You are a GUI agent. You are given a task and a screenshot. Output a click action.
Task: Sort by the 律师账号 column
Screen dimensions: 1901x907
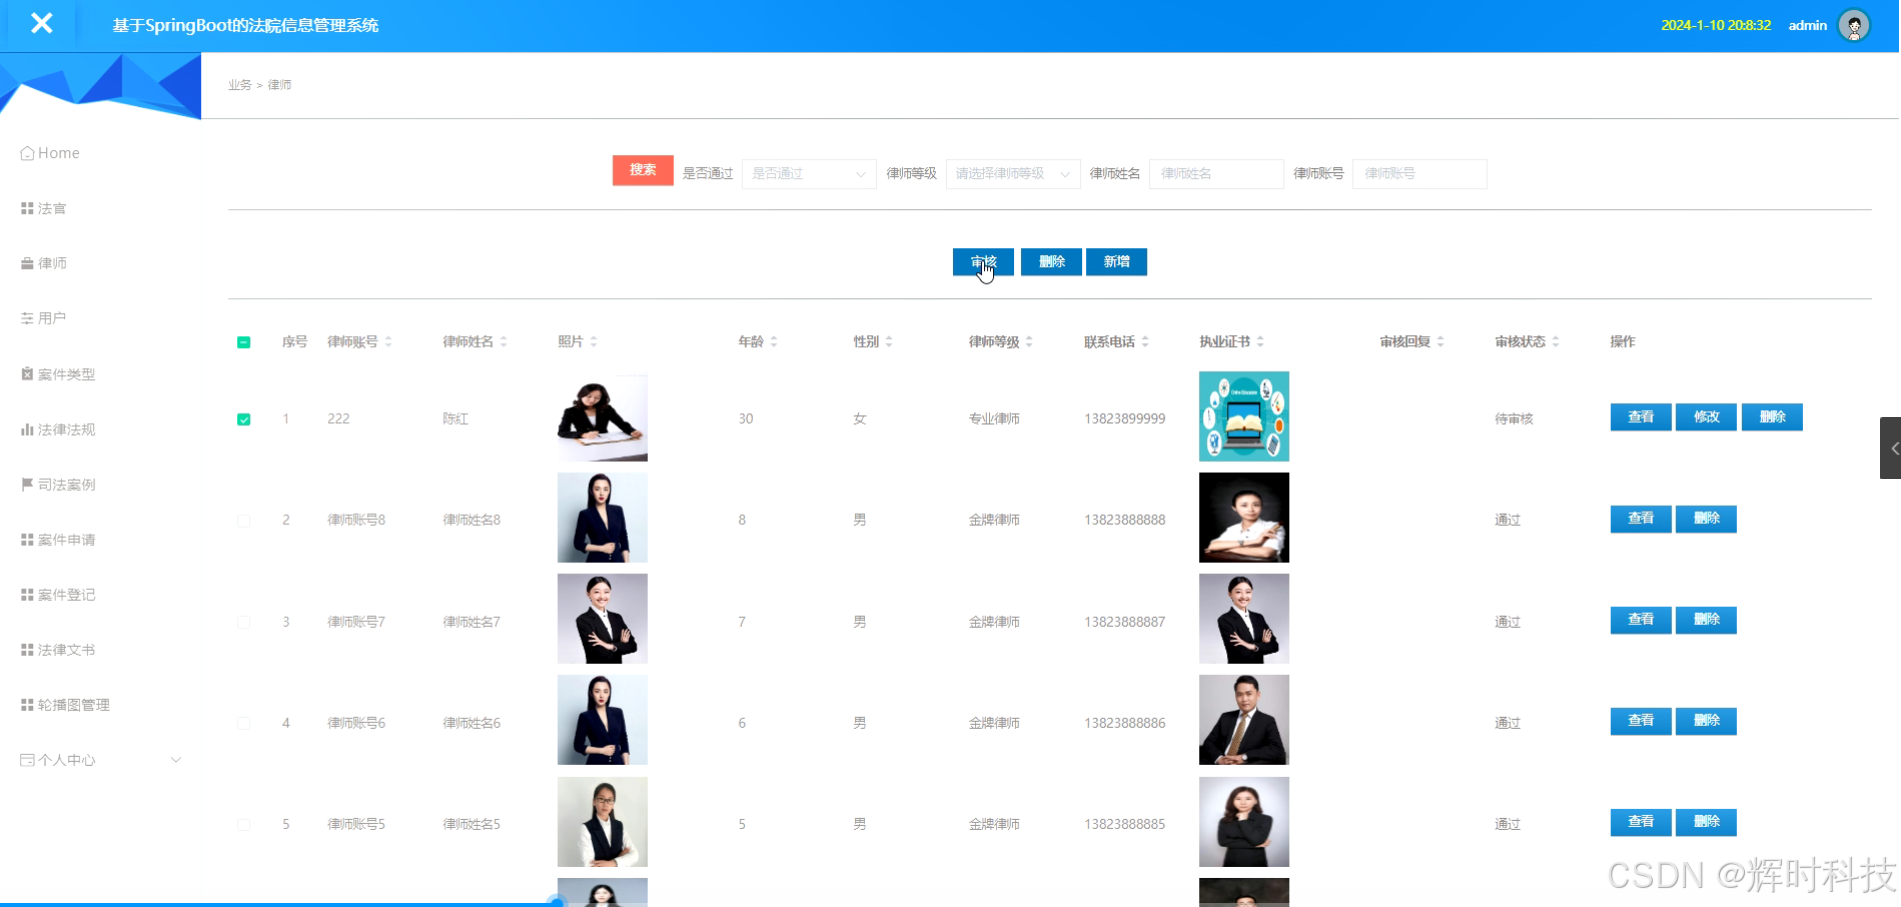pos(388,342)
